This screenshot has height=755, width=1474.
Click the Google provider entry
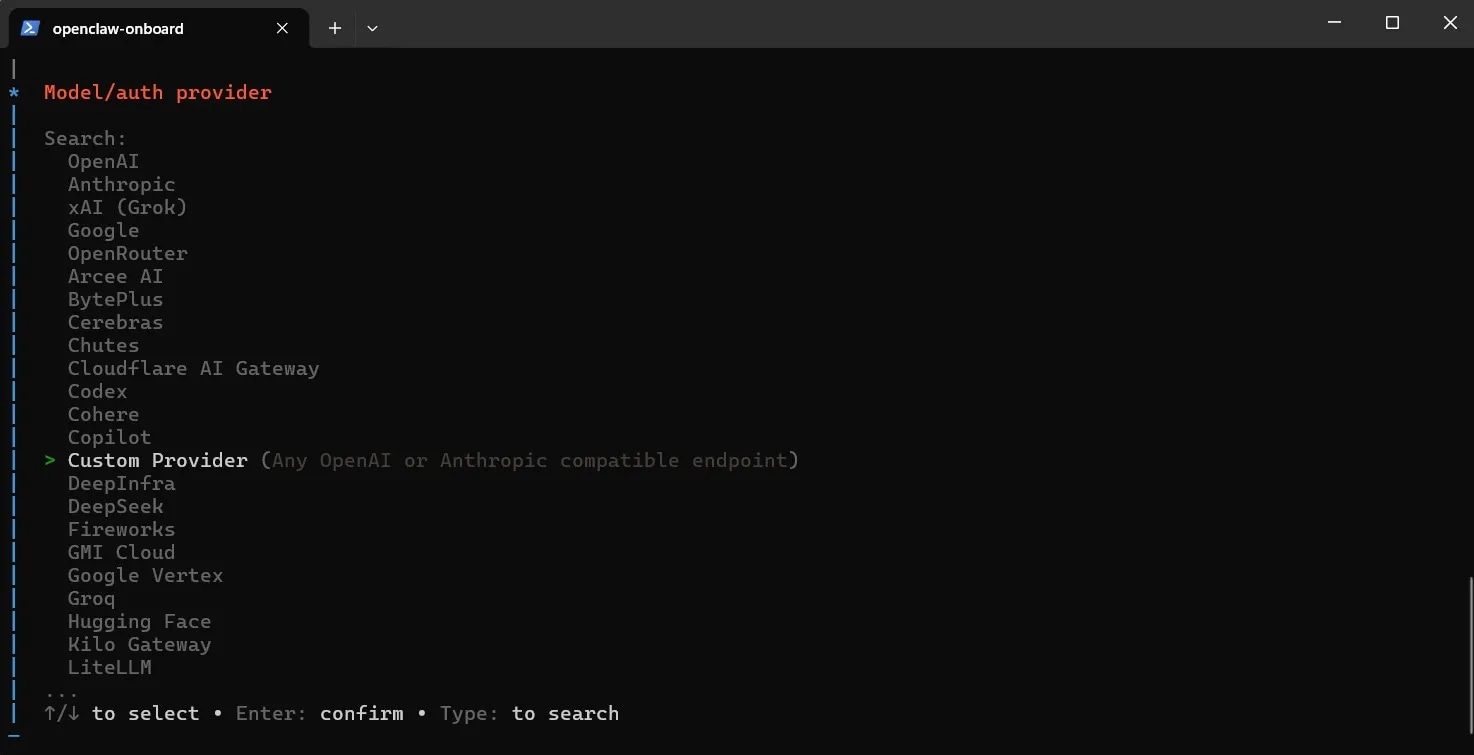(103, 230)
